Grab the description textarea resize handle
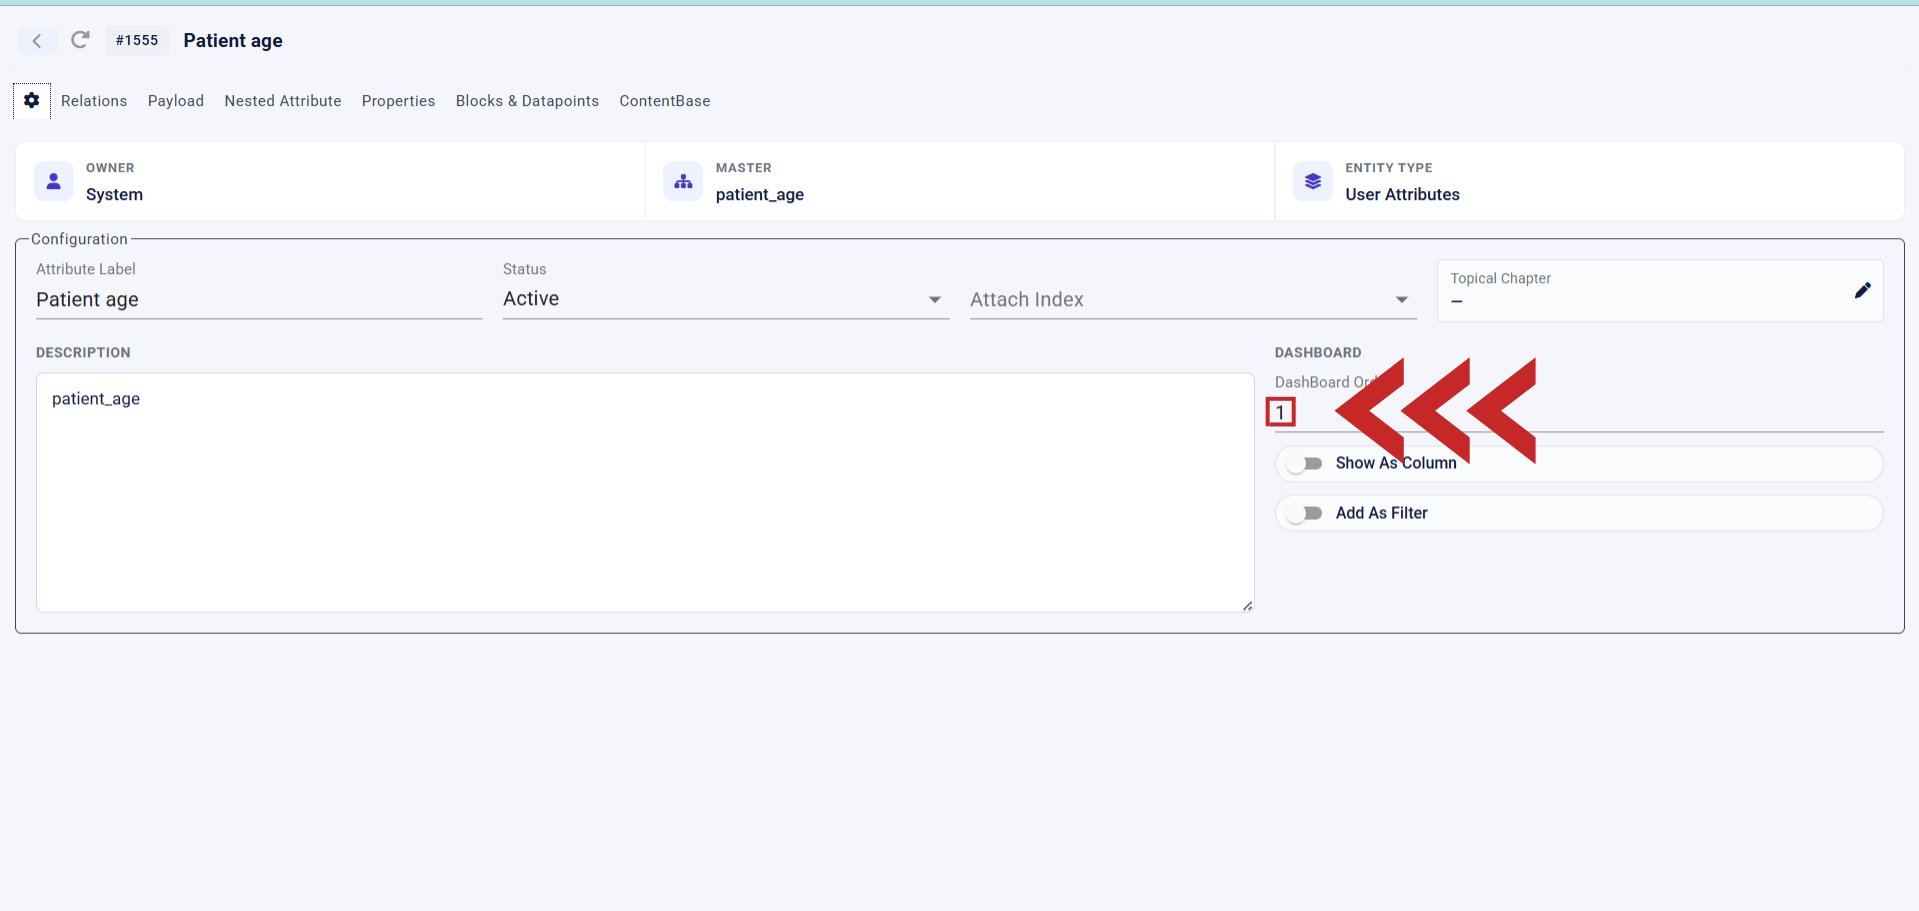1919x911 pixels. [1247, 605]
